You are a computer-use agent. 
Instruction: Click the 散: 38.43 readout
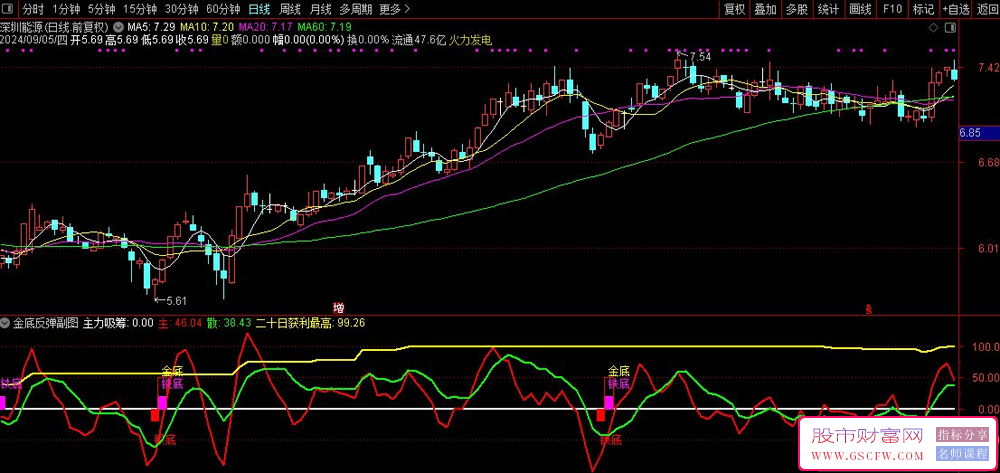pyautogui.click(x=229, y=323)
